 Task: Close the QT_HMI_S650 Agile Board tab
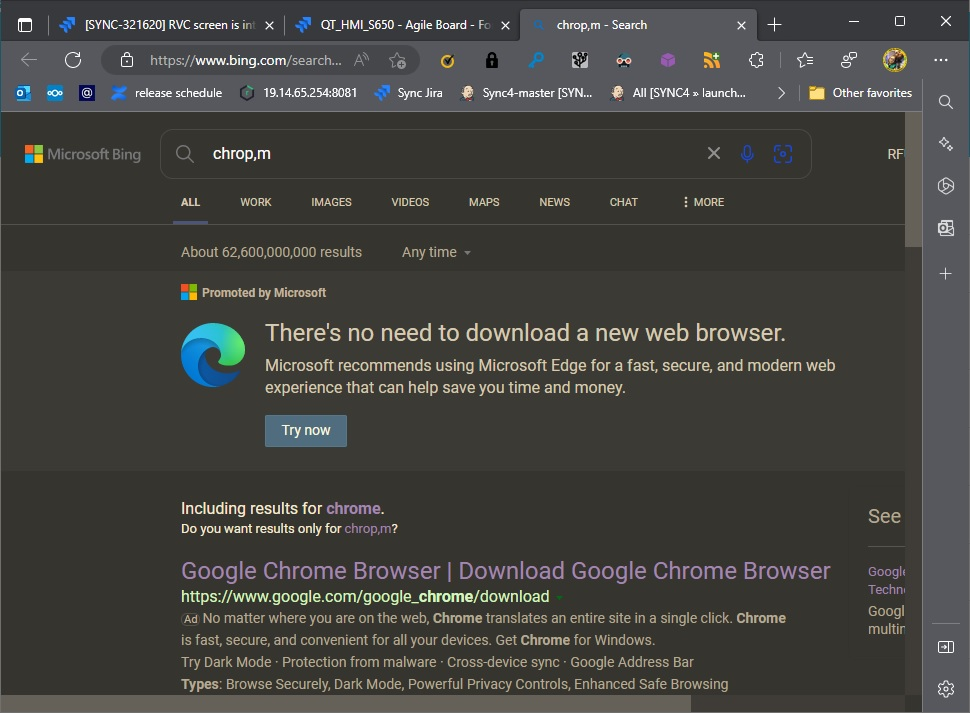(505, 25)
